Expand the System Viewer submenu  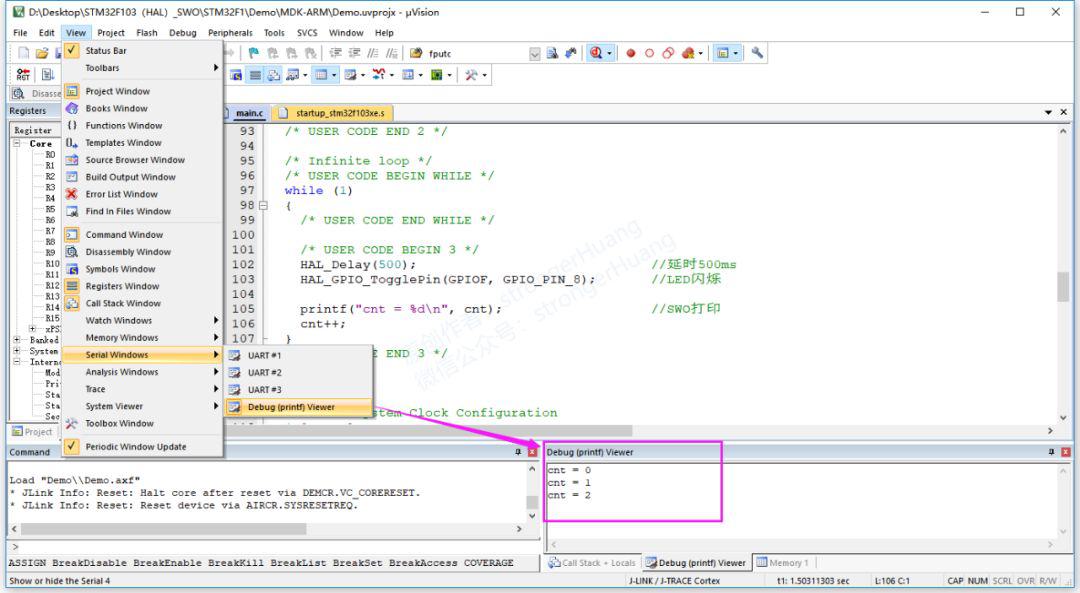(143, 406)
